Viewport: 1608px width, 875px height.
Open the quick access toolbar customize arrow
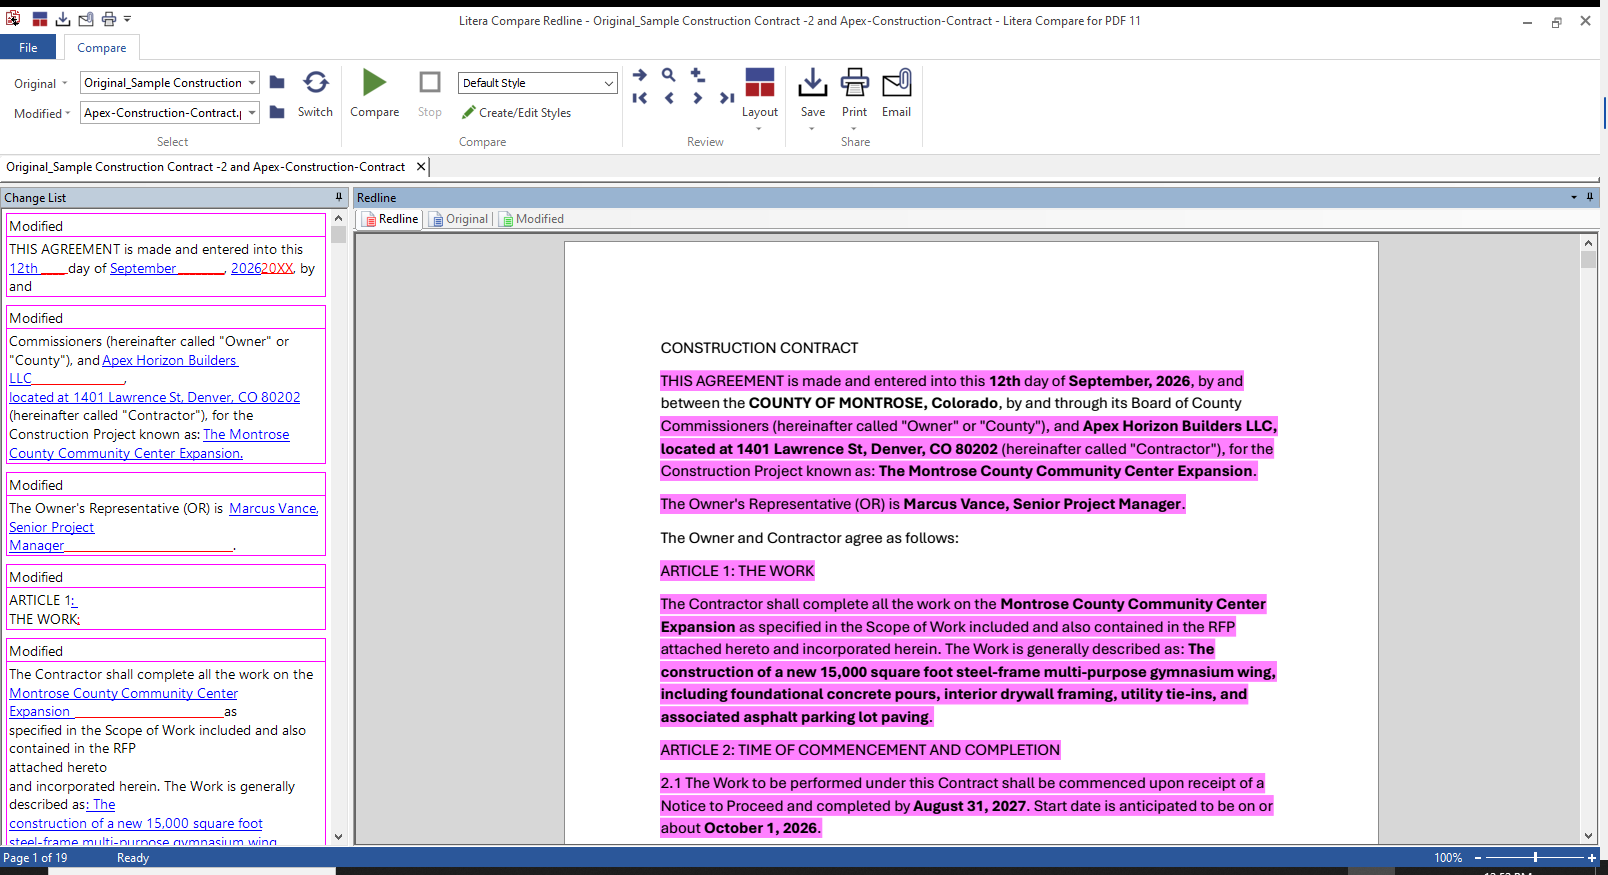click(127, 19)
